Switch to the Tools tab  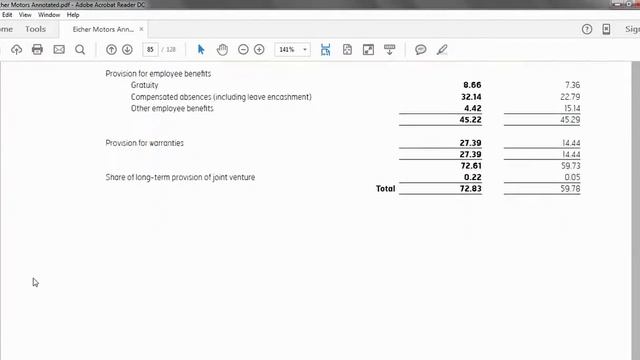coord(36,29)
